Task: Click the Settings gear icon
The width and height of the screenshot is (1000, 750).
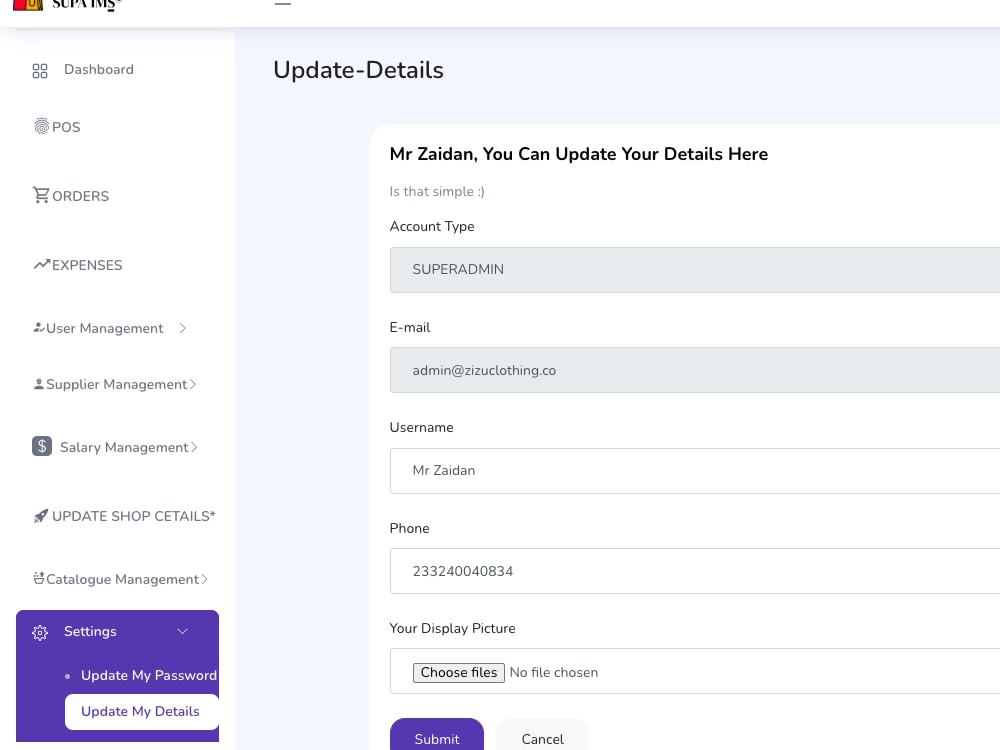Action: click(40, 632)
